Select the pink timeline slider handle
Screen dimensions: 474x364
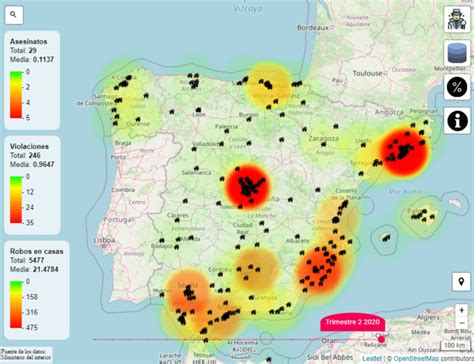point(382,339)
